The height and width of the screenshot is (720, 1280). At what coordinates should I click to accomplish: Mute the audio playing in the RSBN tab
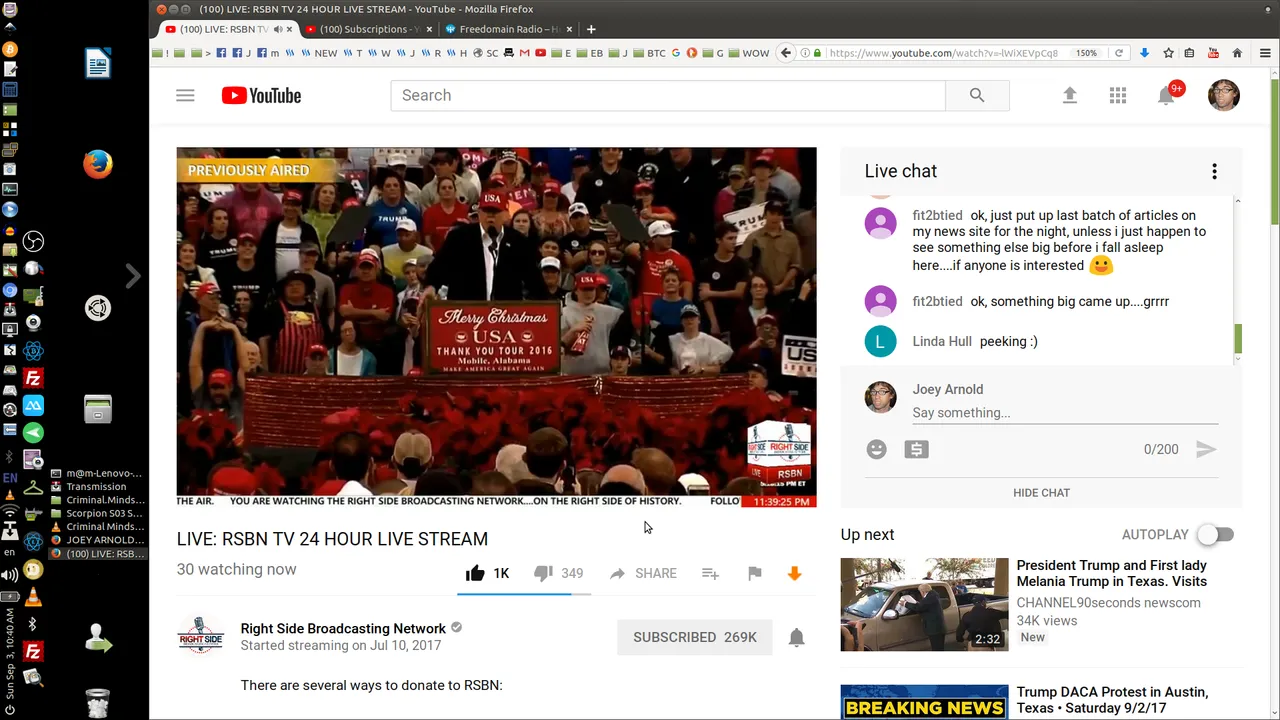coord(278,29)
